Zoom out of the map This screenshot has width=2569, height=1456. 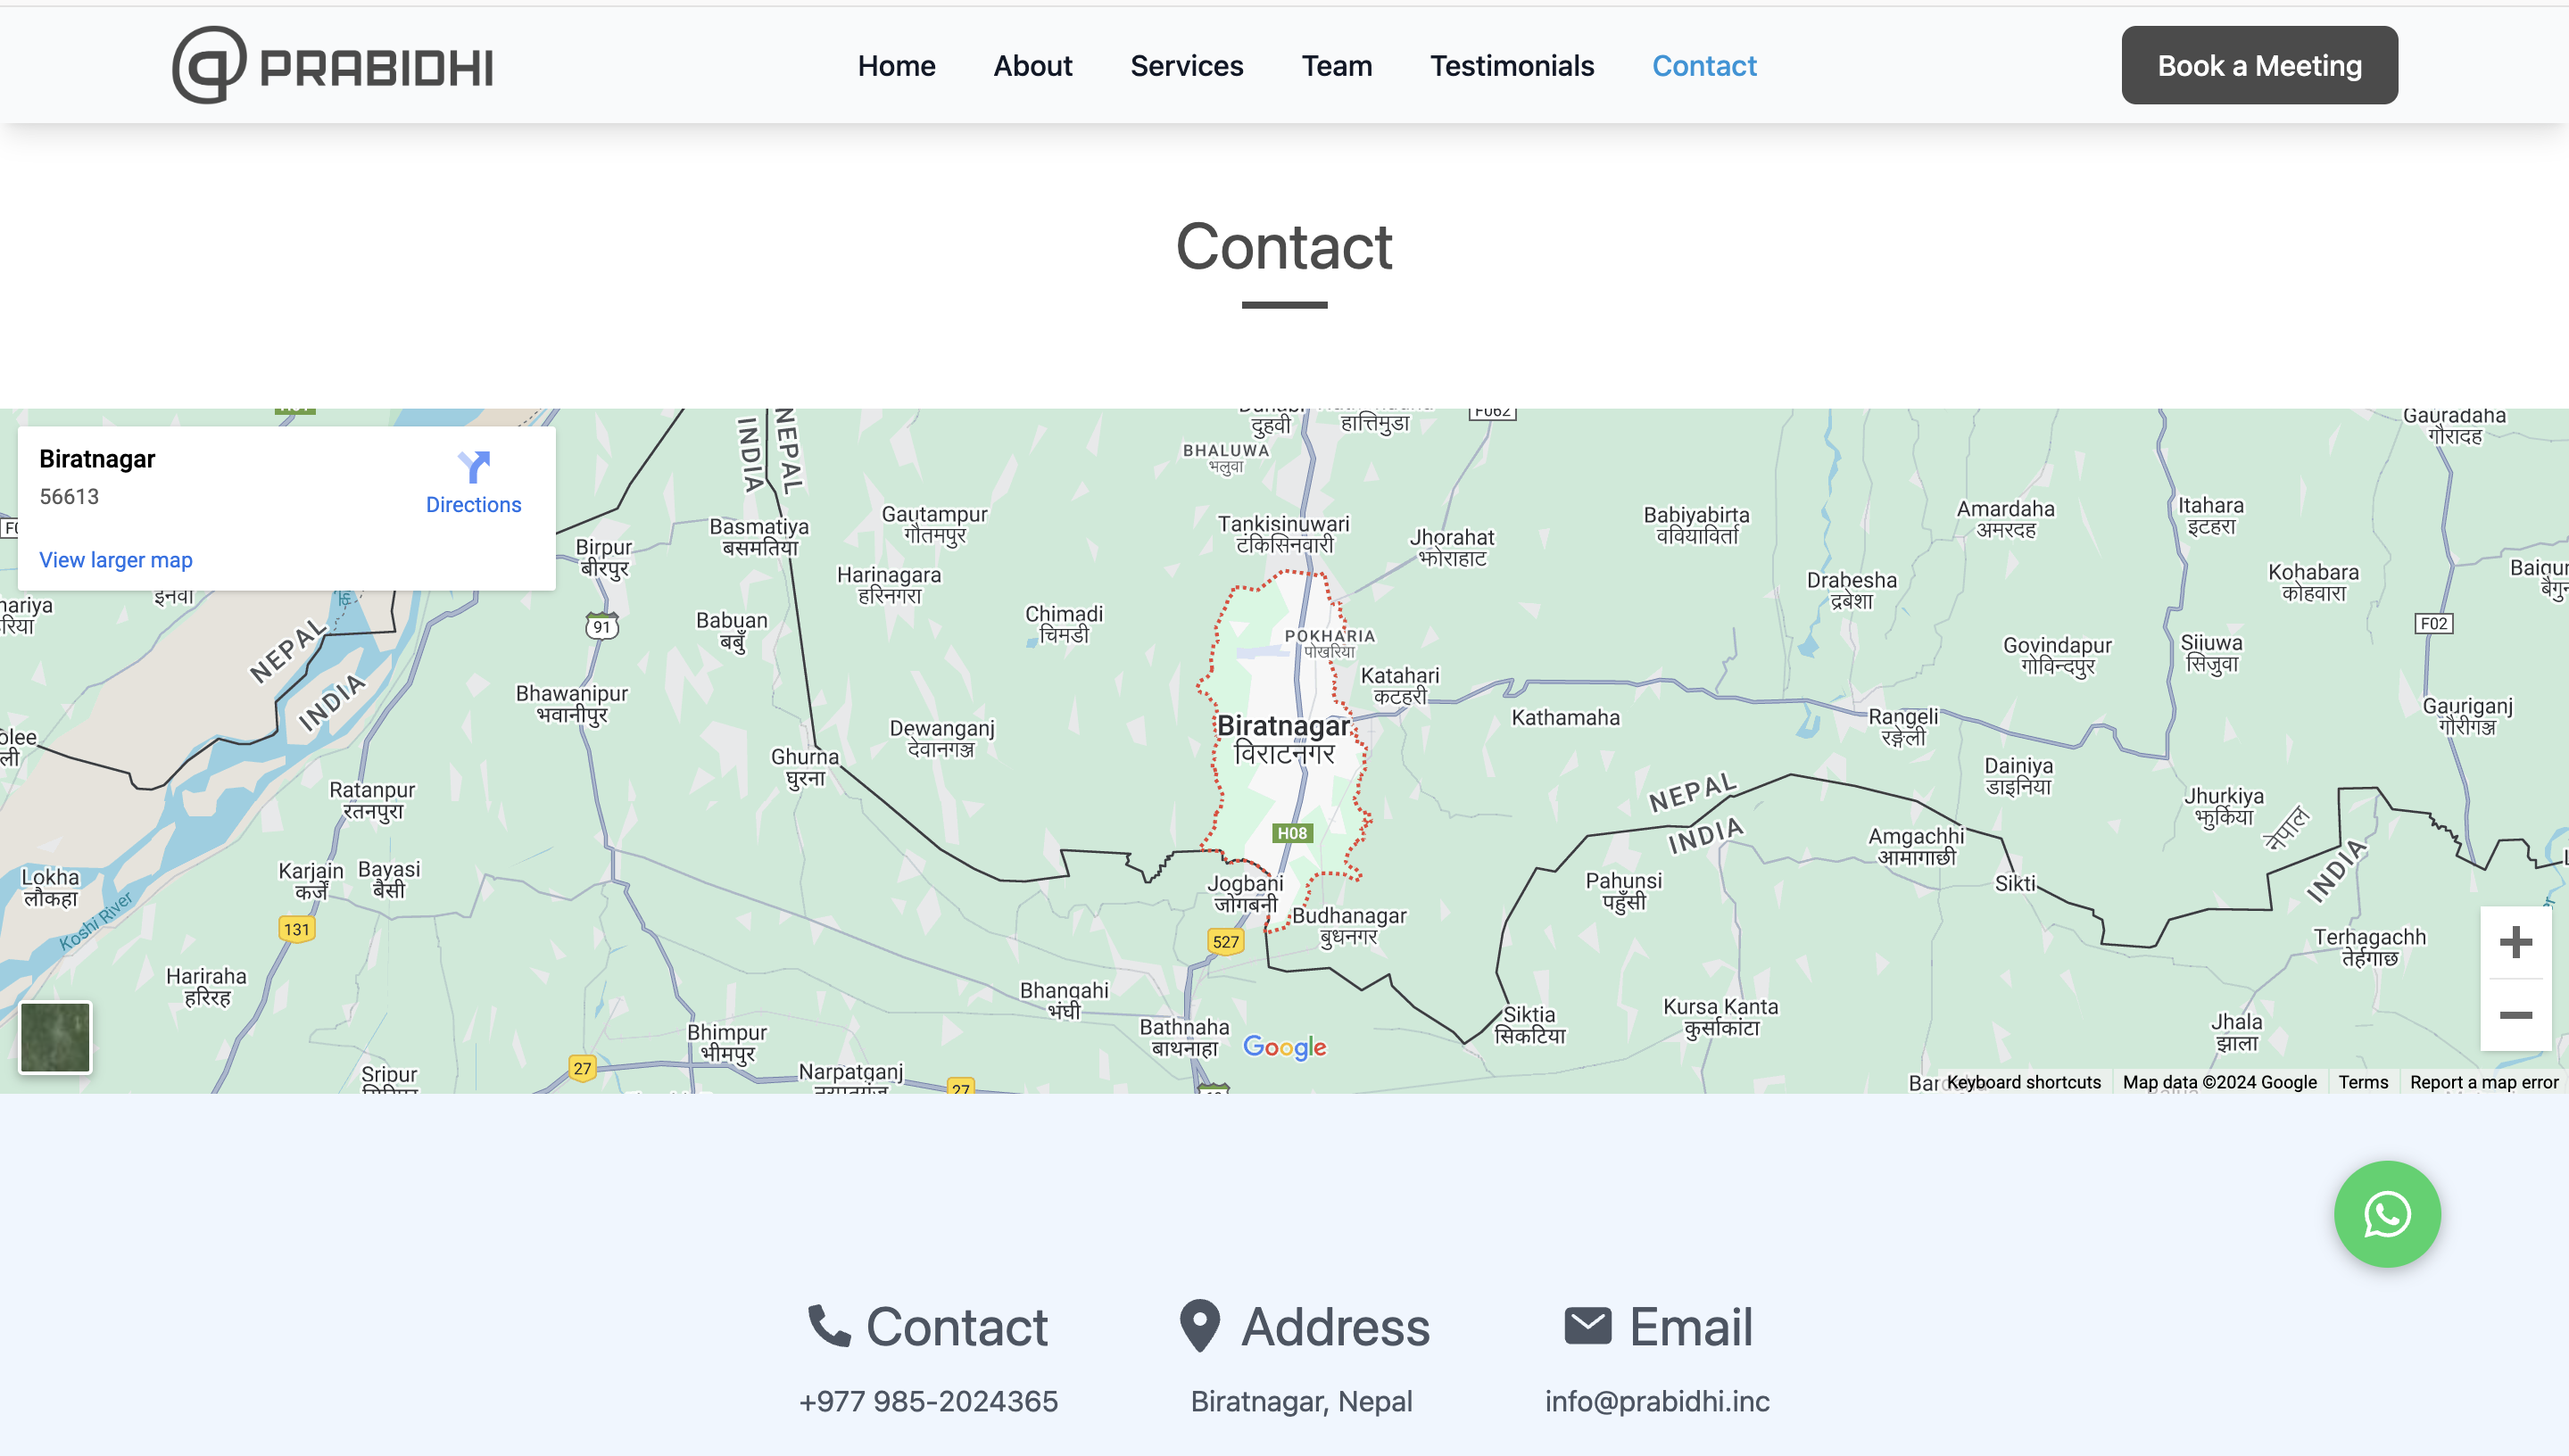pos(2515,1015)
